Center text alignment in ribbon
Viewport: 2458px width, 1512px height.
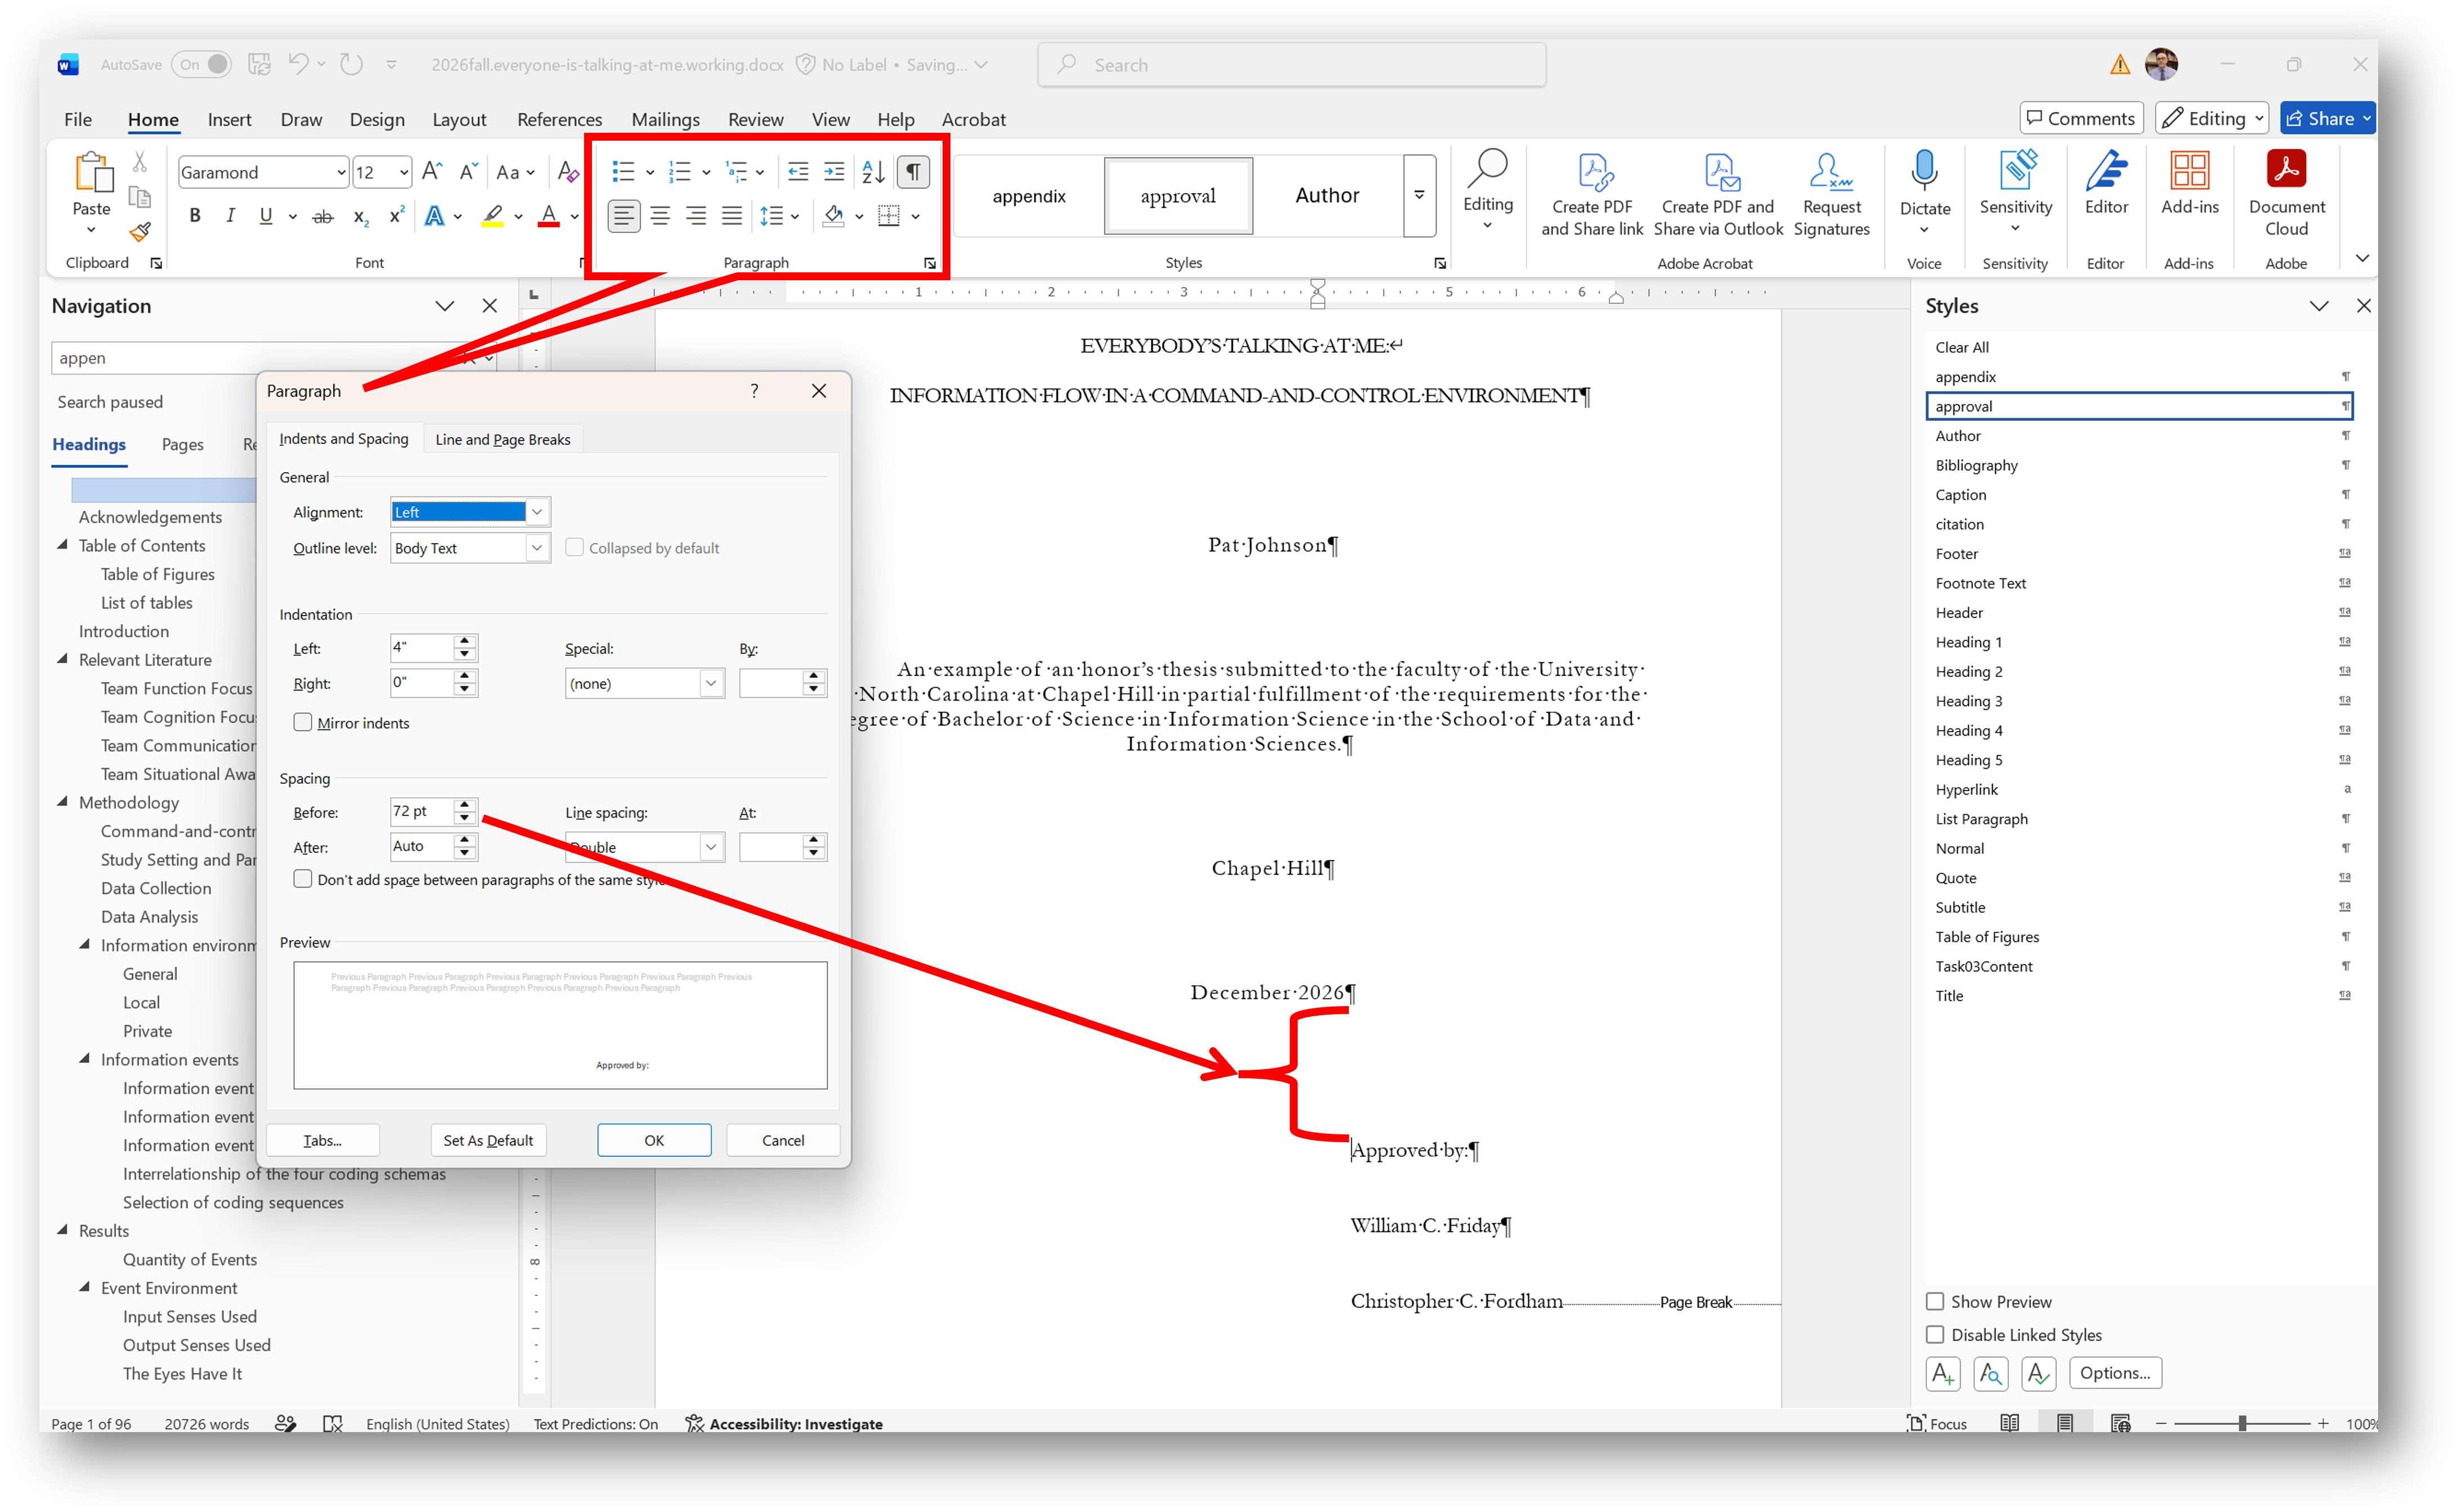pyautogui.click(x=660, y=216)
